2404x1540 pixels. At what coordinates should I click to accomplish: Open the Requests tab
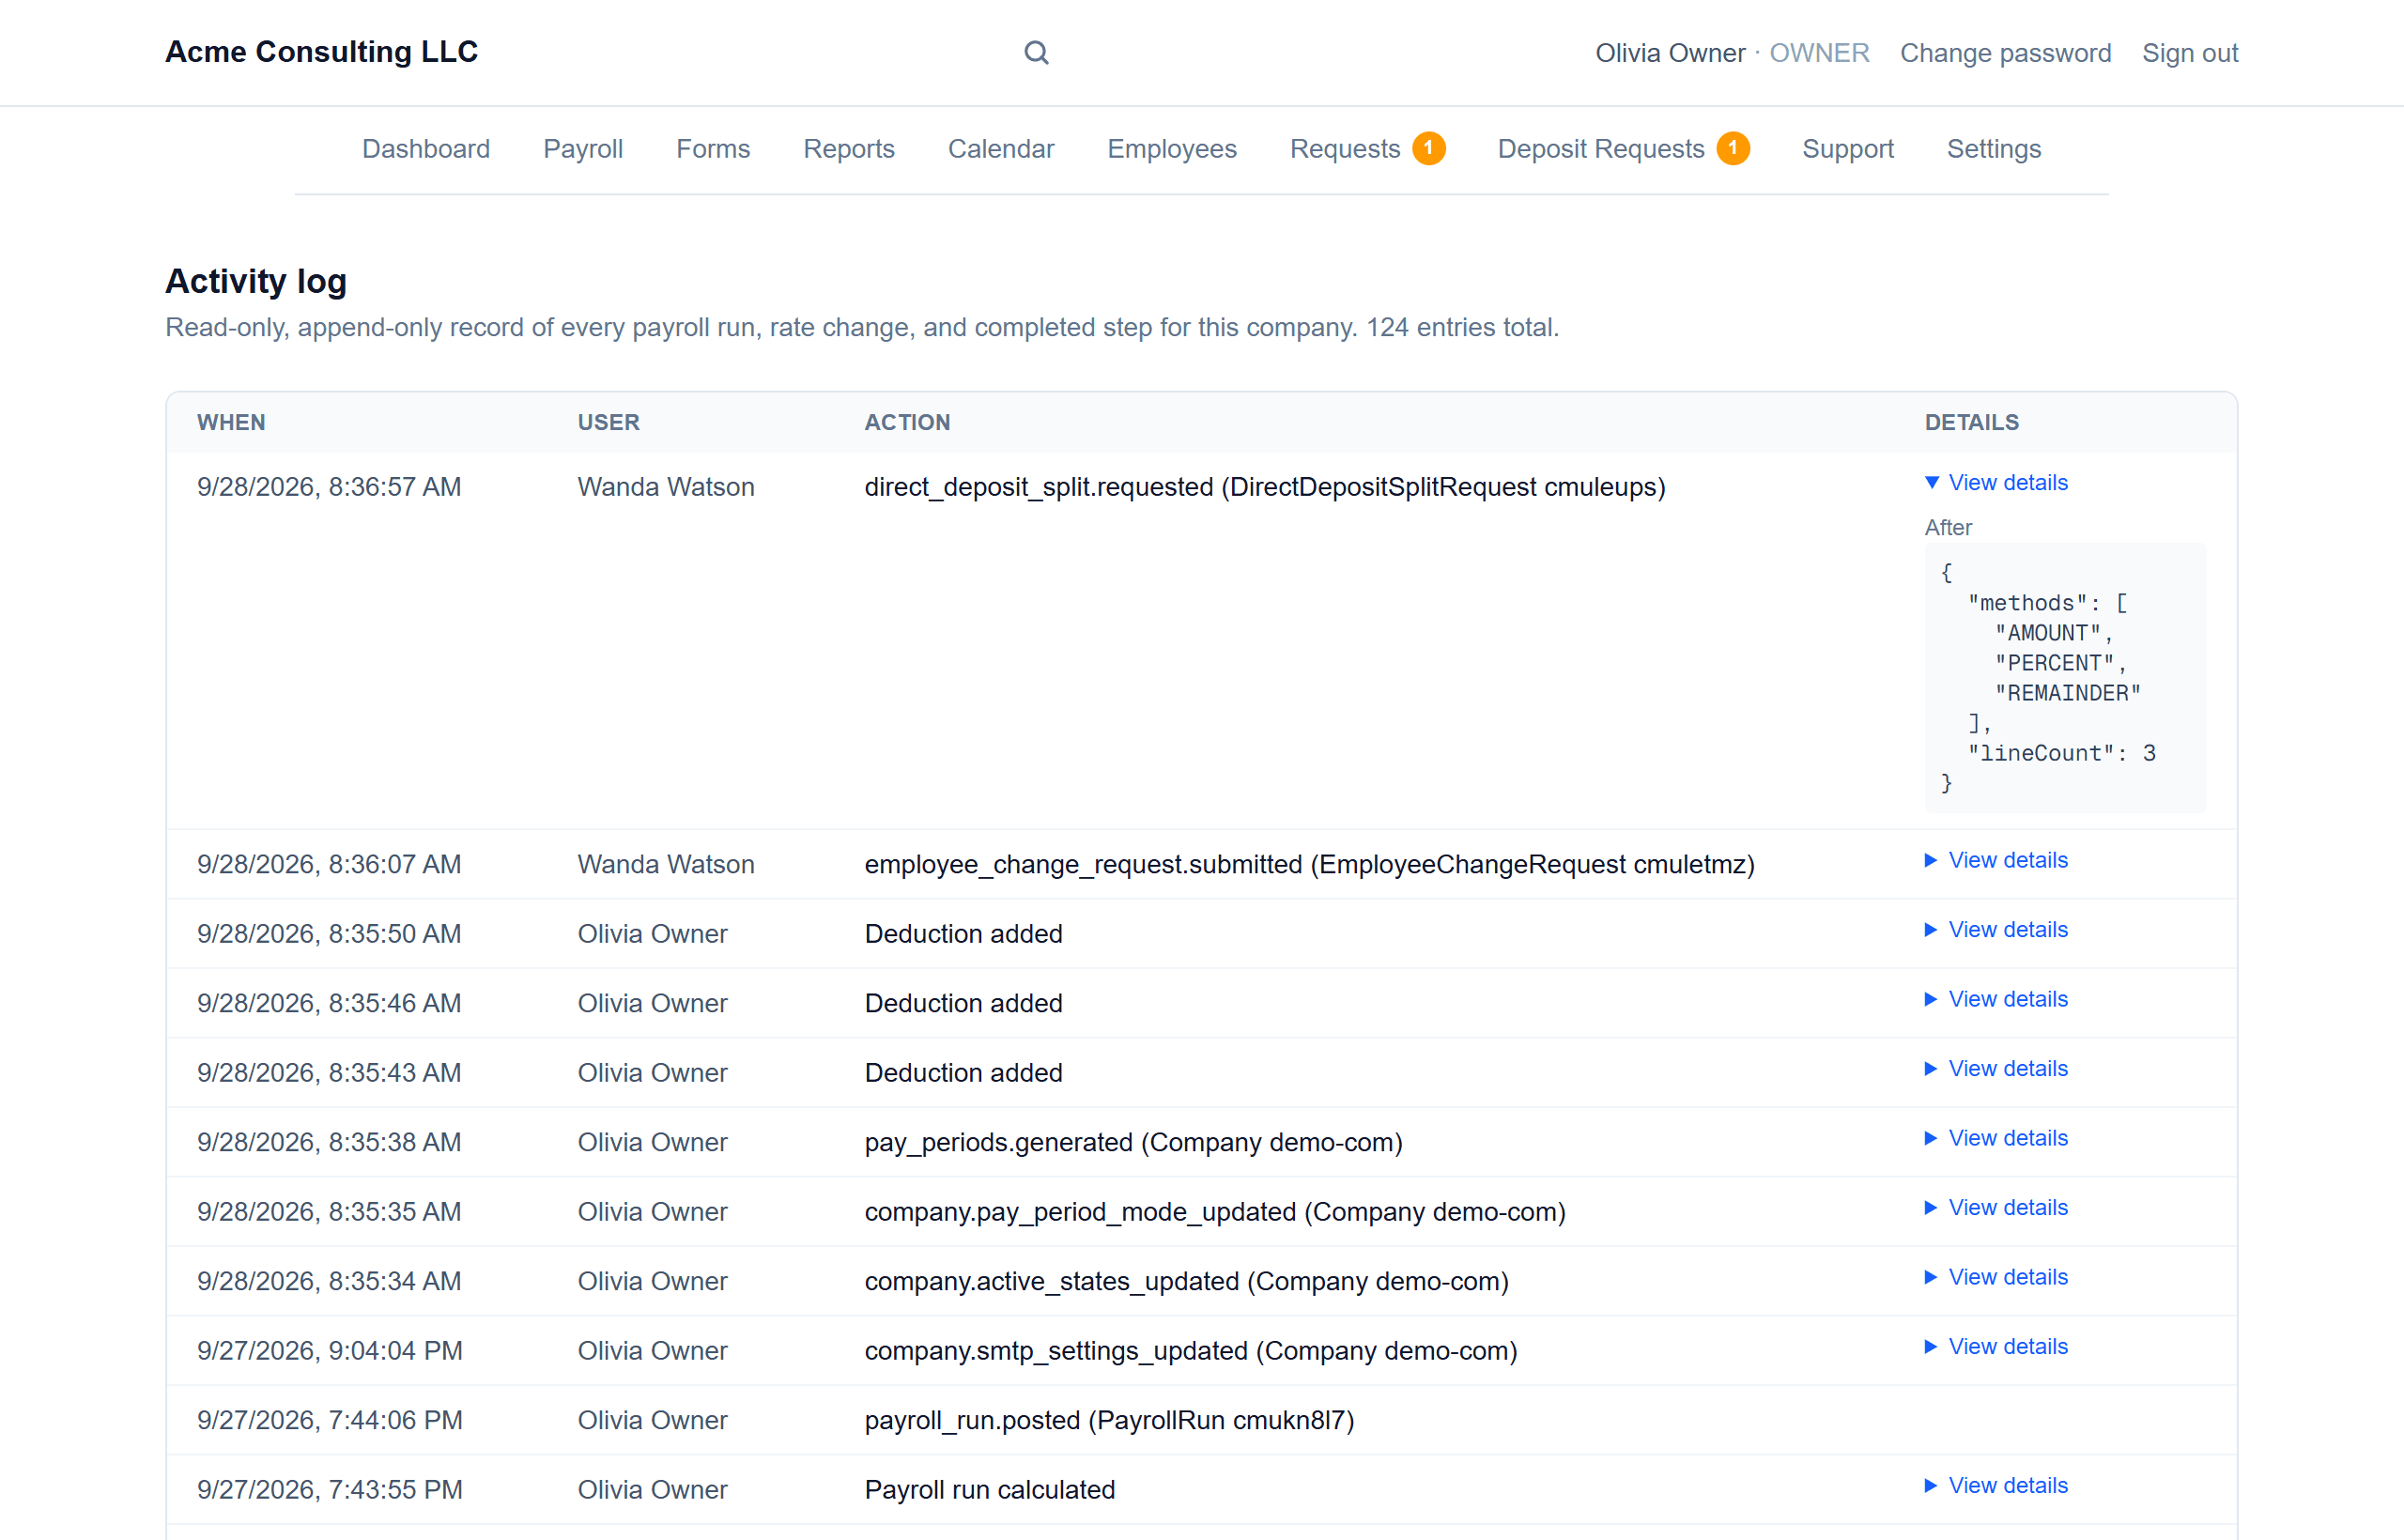click(x=1345, y=149)
